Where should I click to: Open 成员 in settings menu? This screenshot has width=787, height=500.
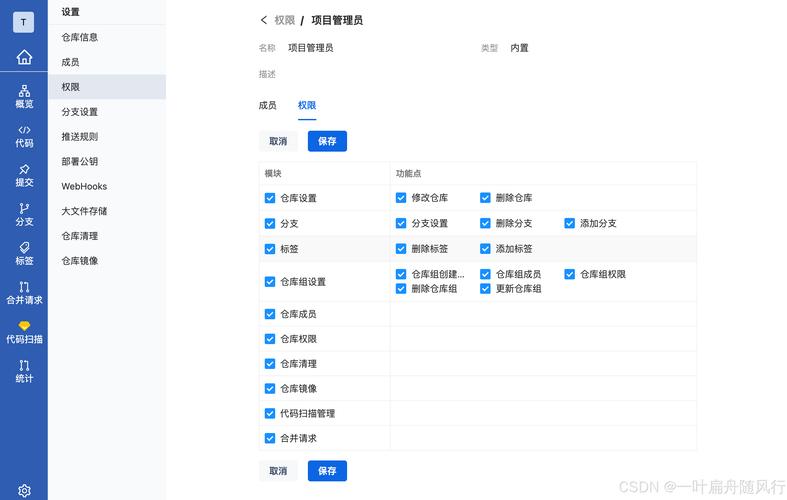coord(107,62)
